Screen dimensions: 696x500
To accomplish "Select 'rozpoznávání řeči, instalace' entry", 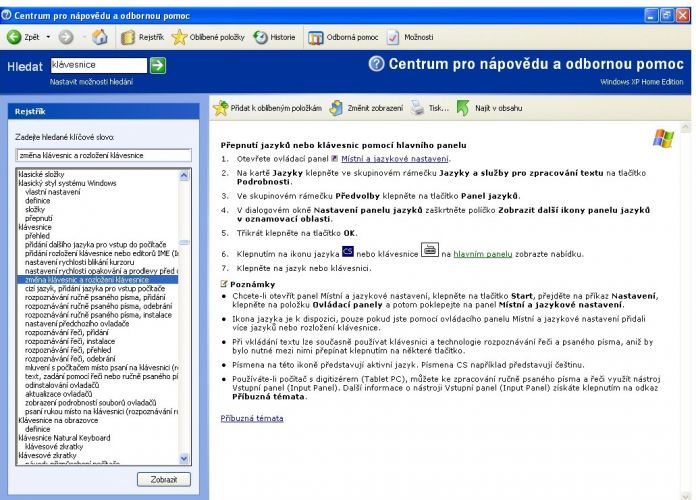I will point(70,341).
